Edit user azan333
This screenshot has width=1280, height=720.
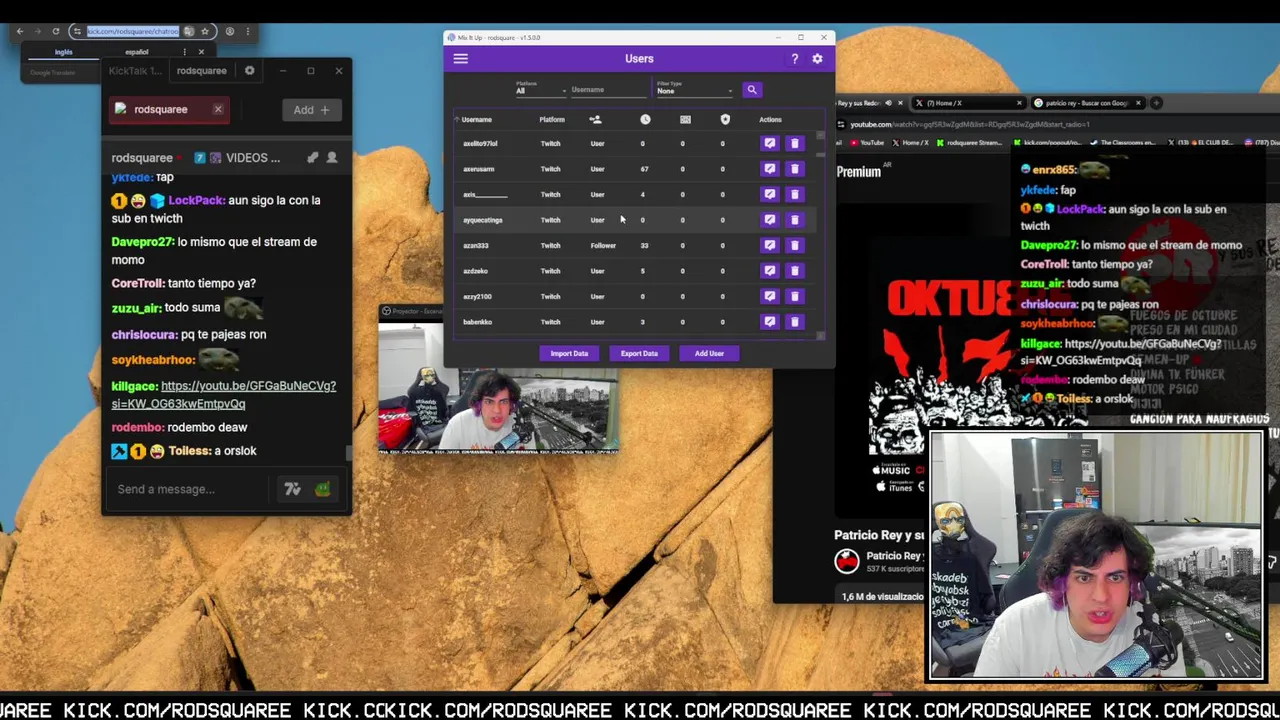(x=769, y=245)
